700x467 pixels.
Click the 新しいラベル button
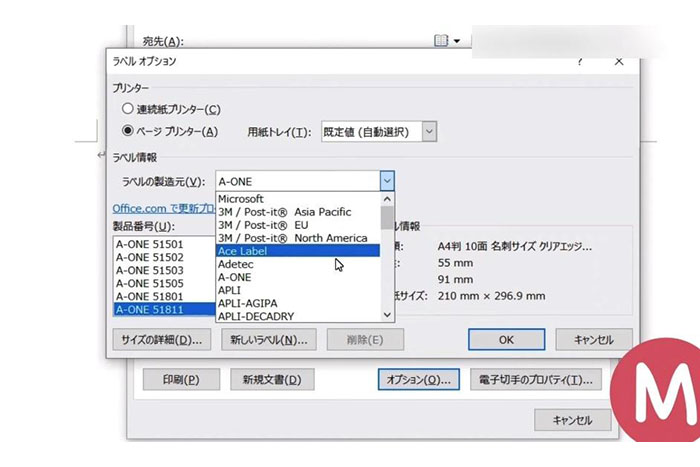pyautogui.click(x=269, y=340)
